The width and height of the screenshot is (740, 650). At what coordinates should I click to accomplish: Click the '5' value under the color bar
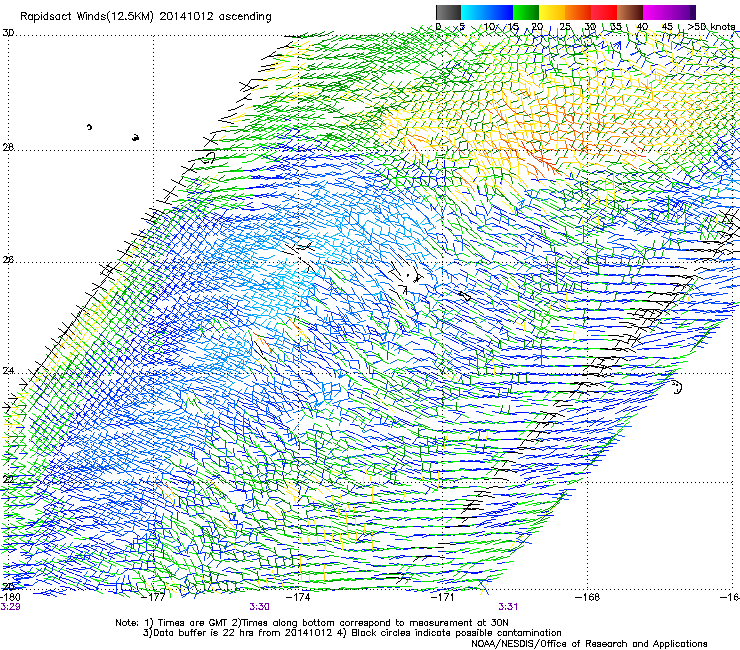(x=462, y=27)
